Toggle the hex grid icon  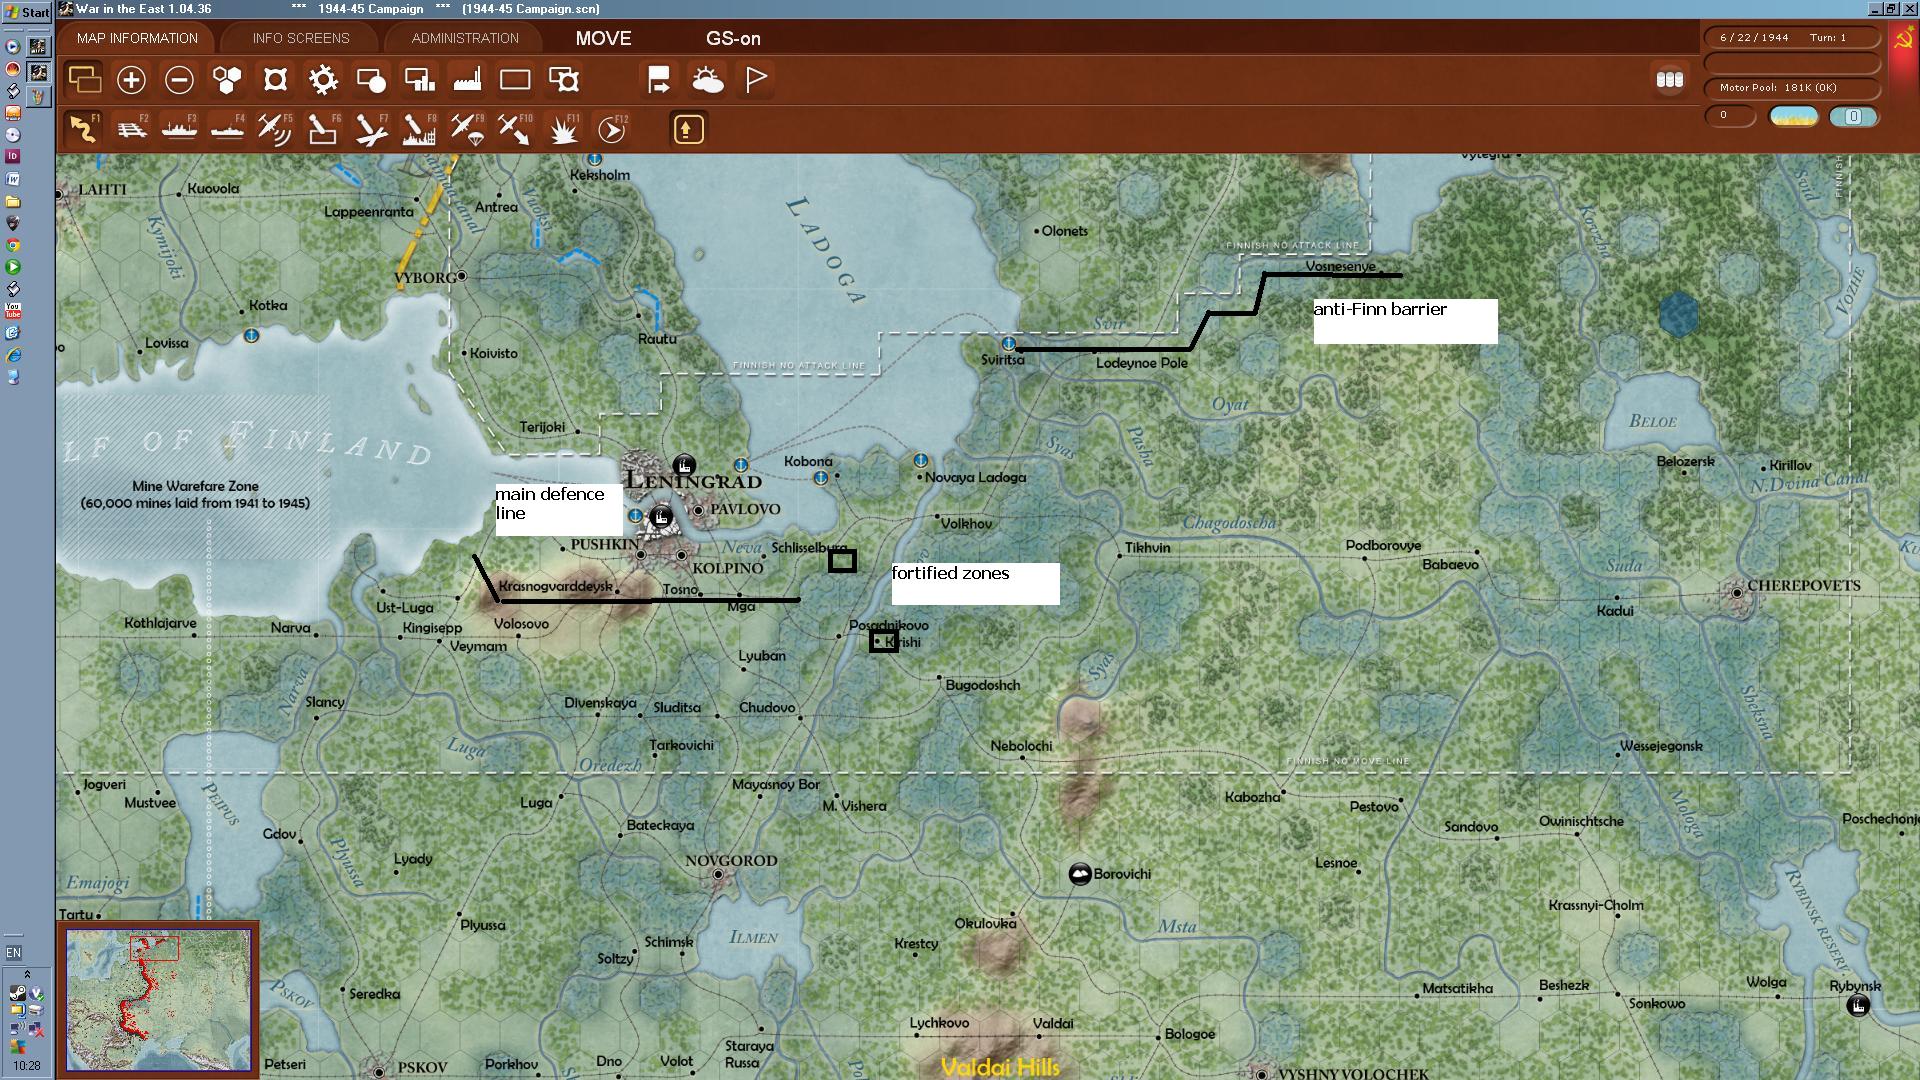pos(227,80)
